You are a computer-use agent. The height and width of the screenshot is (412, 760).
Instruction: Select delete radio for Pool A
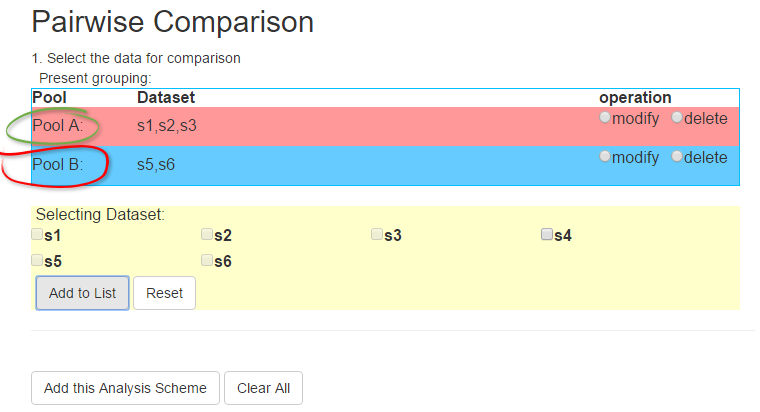tap(677, 117)
